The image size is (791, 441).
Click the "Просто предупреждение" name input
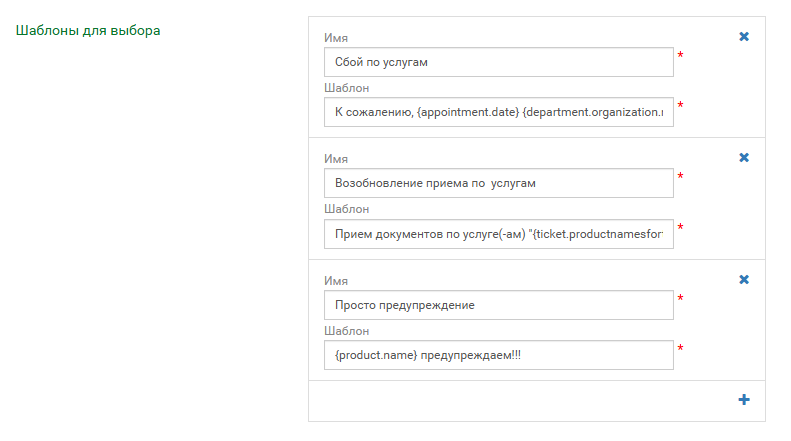498,305
